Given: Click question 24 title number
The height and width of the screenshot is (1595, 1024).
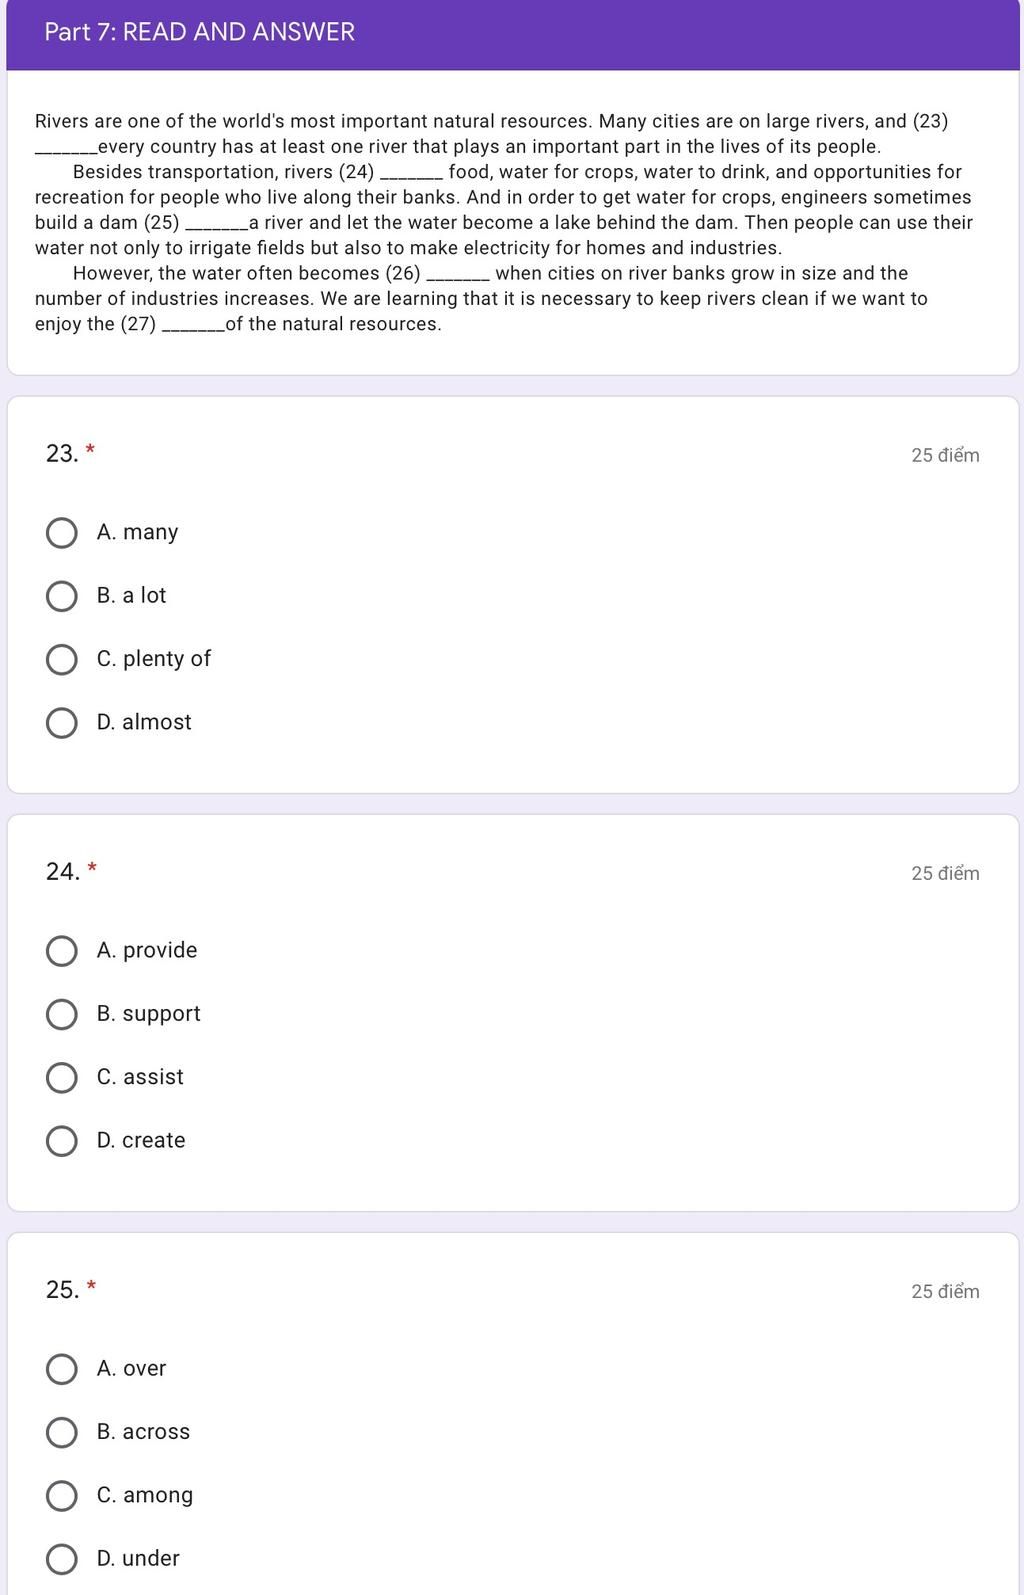Looking at the screenshot, I should tap(63, 872).
